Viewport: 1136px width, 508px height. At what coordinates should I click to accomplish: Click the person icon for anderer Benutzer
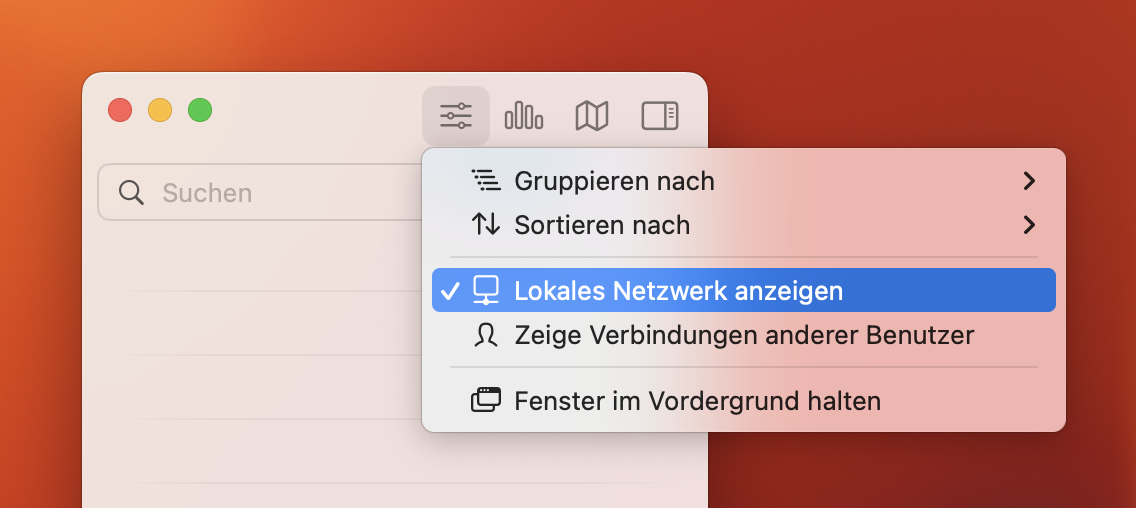pos(486,335)
